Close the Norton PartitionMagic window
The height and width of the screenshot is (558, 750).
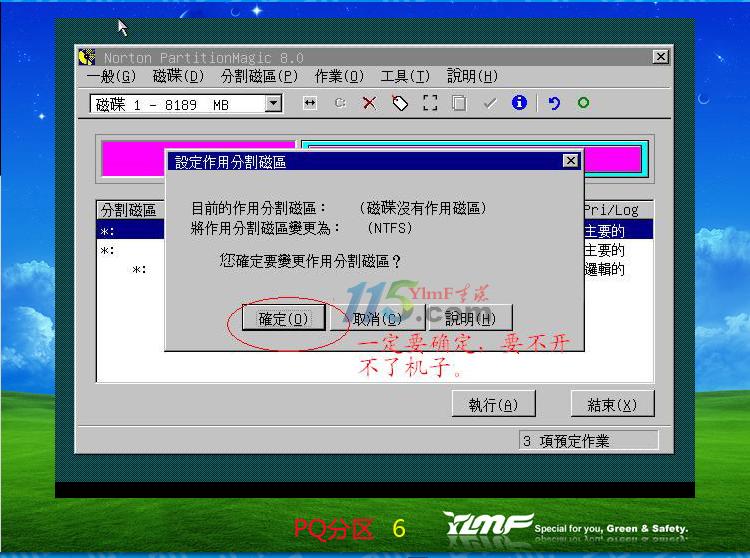[x=661, y=56]
